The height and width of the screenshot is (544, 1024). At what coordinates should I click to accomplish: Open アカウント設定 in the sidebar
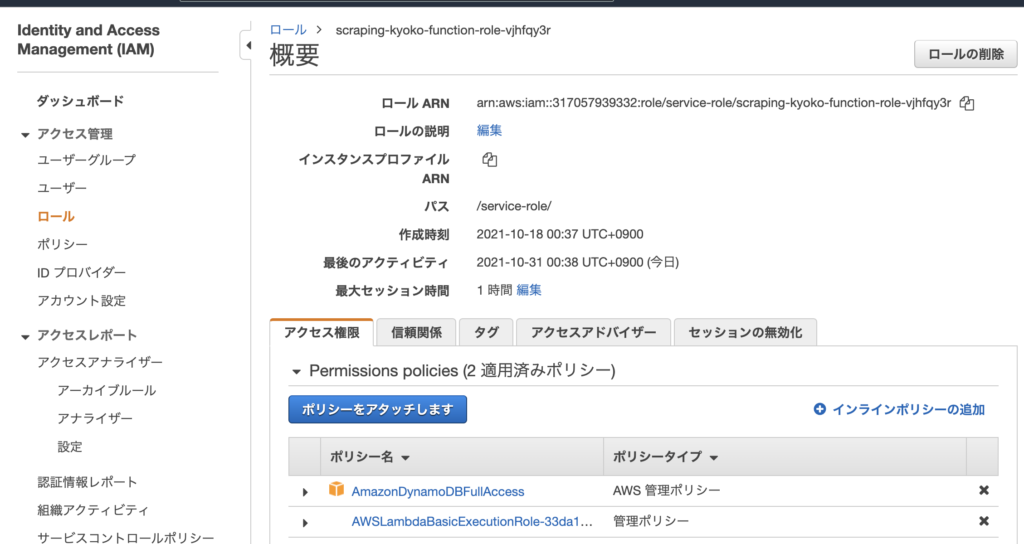click(82, 300)
